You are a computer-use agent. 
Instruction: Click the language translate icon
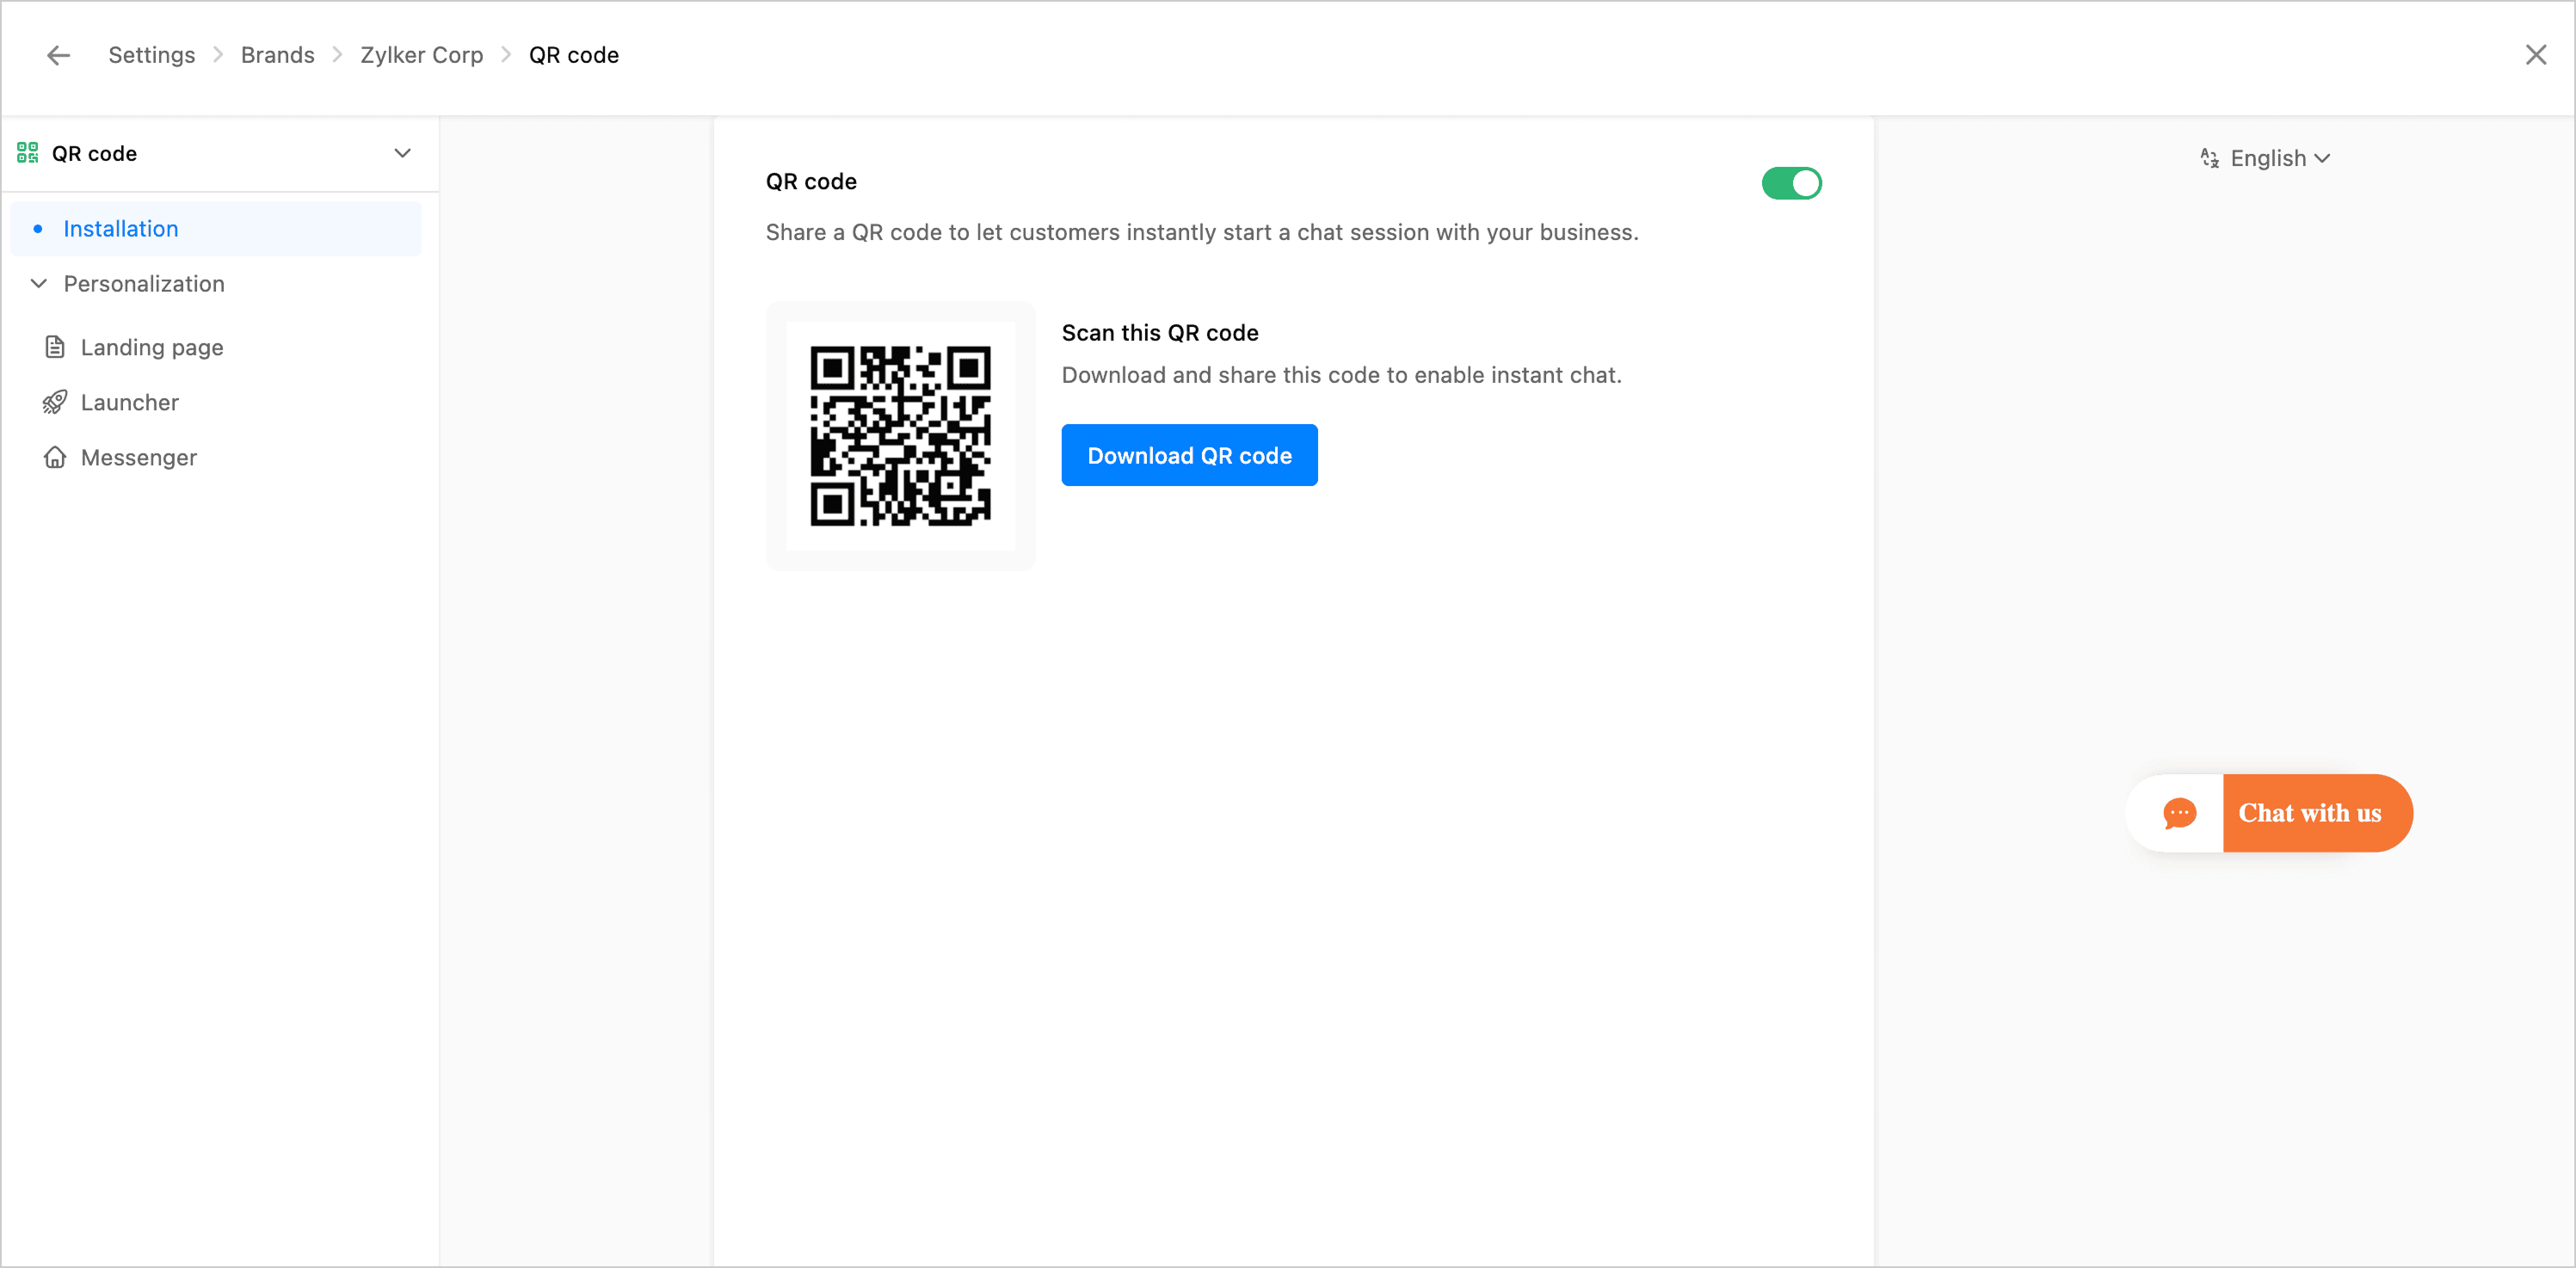[2209, 158]
